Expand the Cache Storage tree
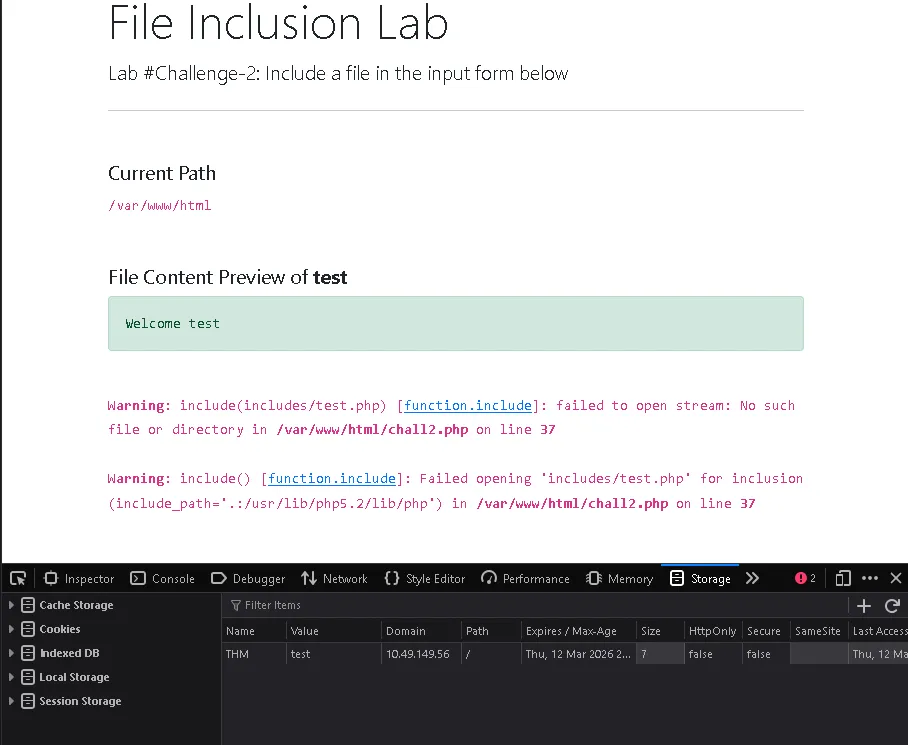This screenshot has width=908, height=745. tap(12, 605)
